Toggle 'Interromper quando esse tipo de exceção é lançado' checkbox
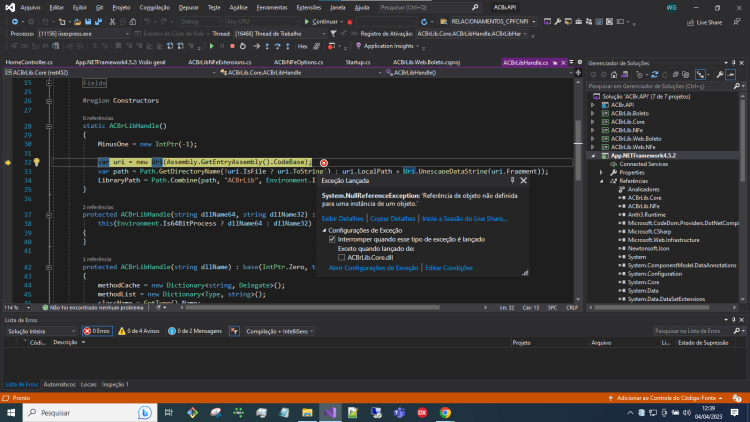The height and width of the screenshot is (422, 750). pos(332,239)
